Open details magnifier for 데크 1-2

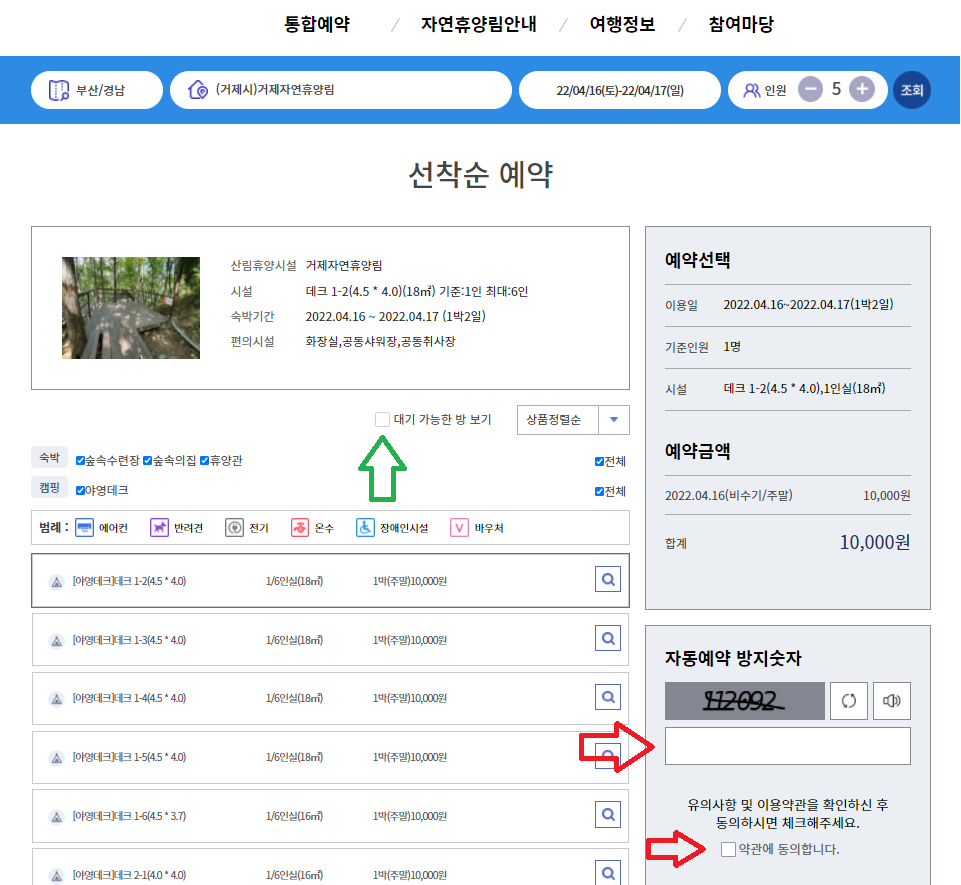click(608, 579)
